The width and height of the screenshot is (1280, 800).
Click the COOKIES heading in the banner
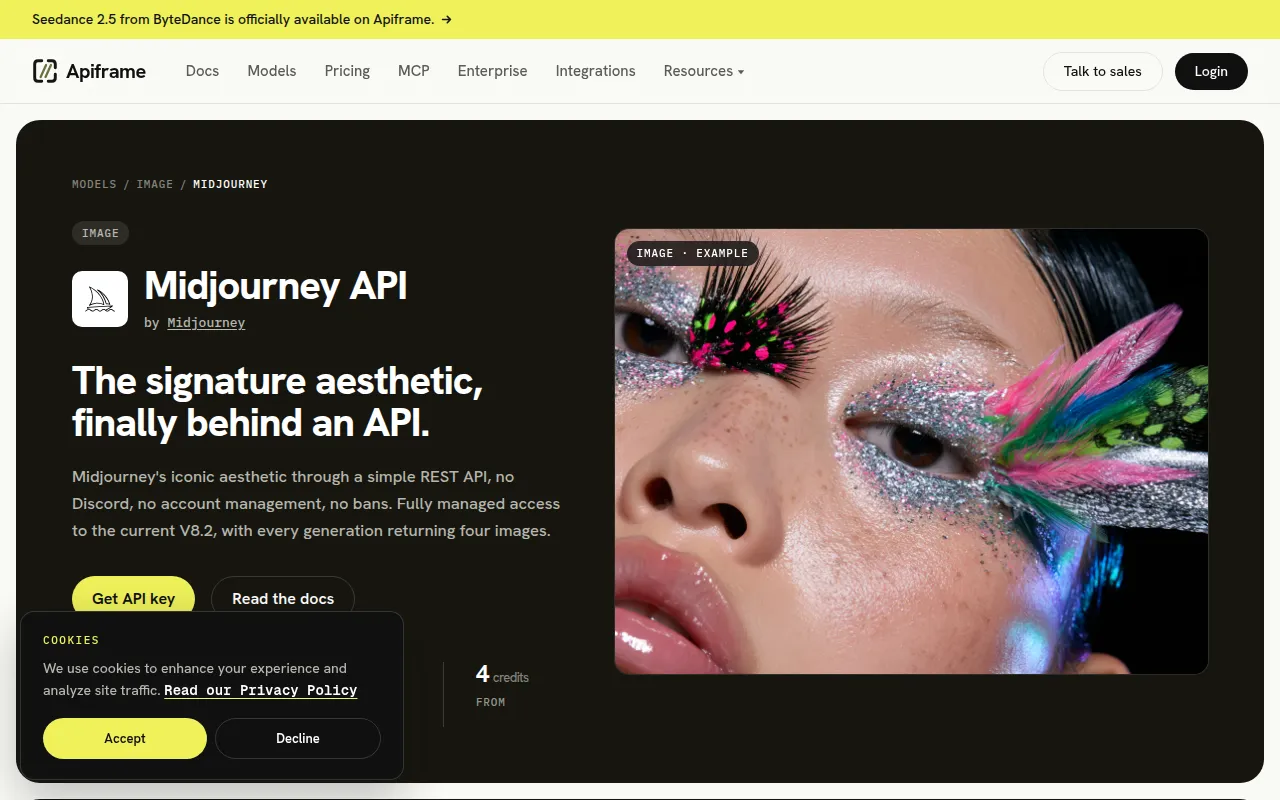pos(71,640)
